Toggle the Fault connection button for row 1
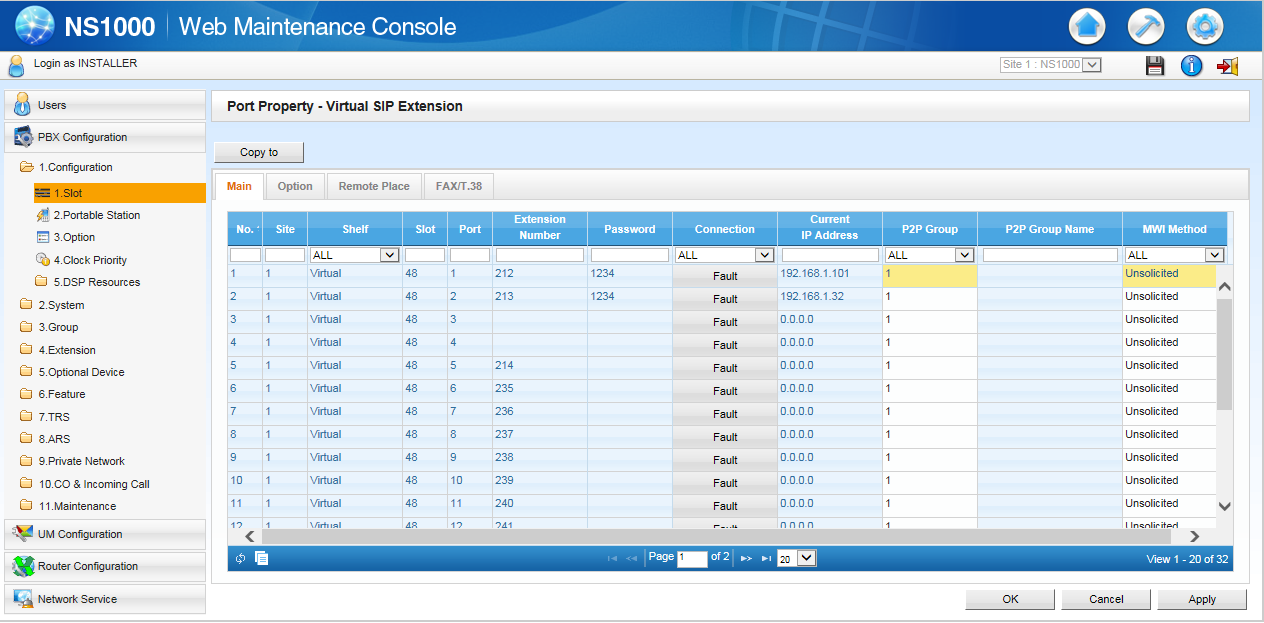This screenshot has width=1264, height=623. pyautogui.click(x=725, y=276)
